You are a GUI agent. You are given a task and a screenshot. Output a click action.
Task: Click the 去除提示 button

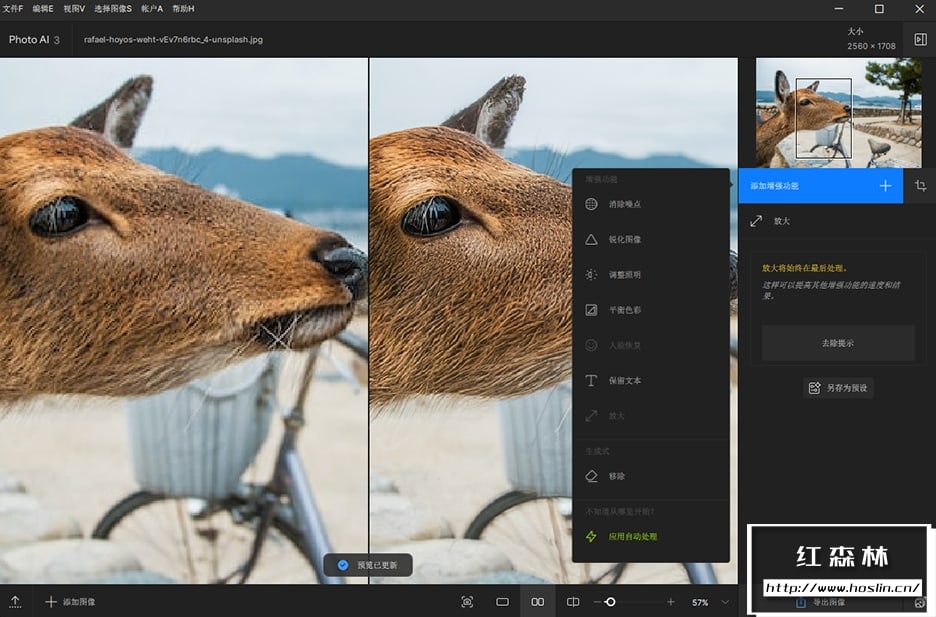(838, 343)
